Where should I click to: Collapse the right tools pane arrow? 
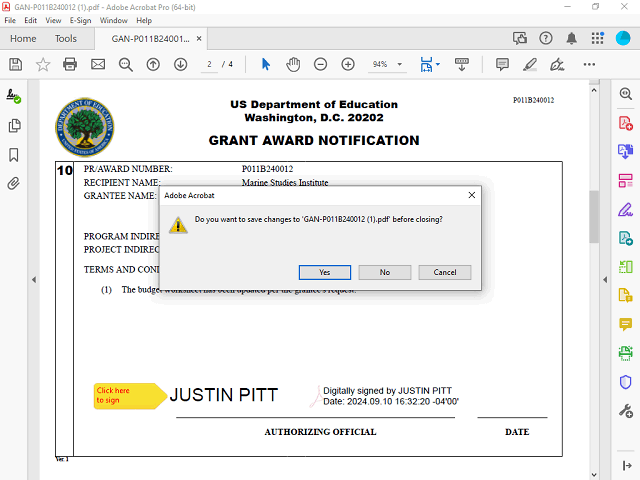(x=627, y=465)
